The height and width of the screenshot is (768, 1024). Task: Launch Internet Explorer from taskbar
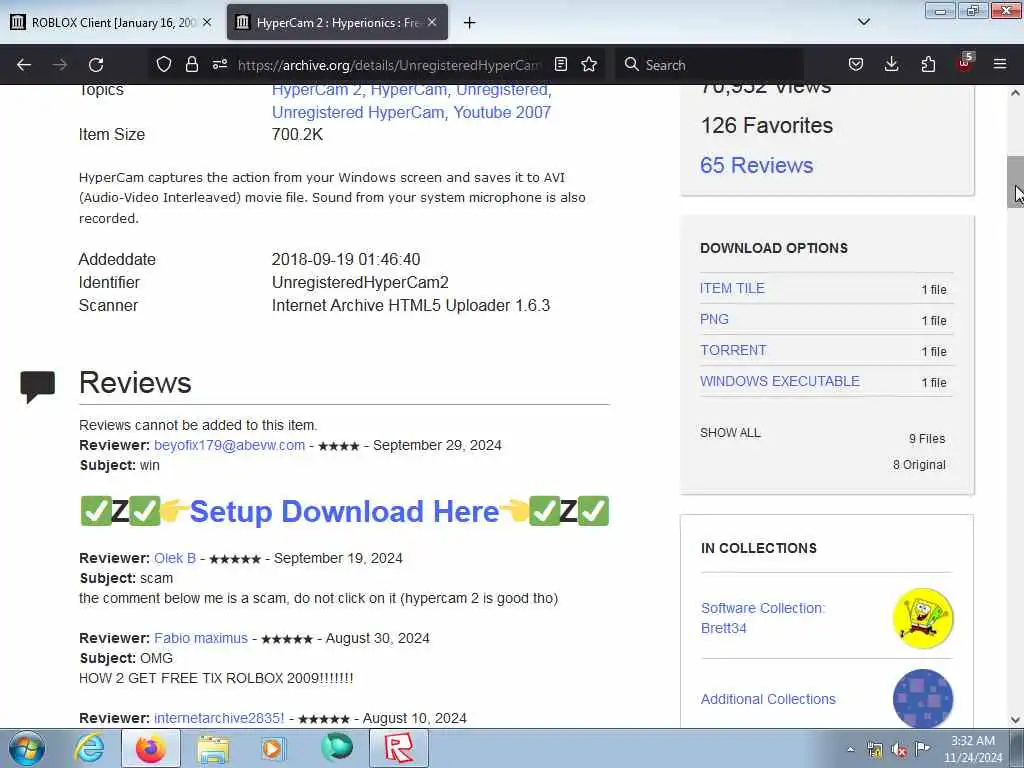point(89,748)
